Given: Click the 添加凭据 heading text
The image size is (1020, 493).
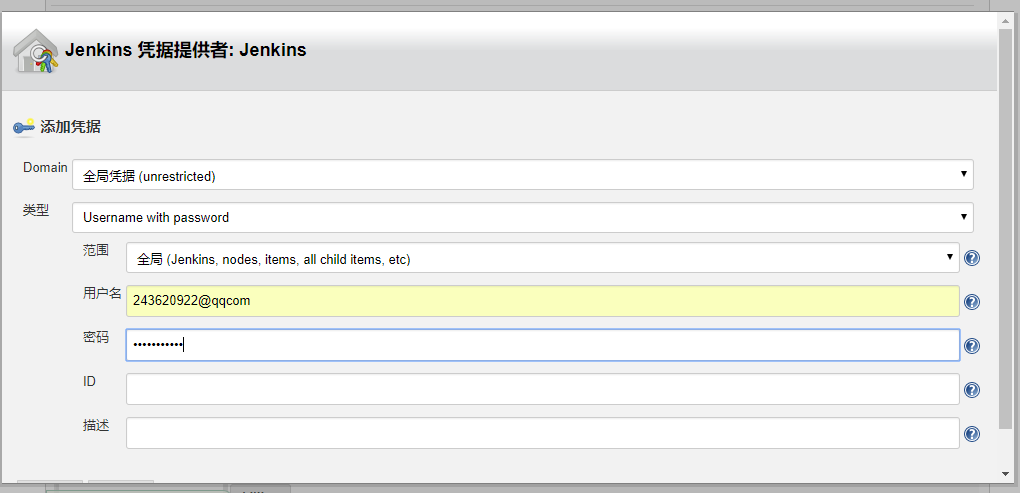Looking at the screenshot, I should 70,127.
